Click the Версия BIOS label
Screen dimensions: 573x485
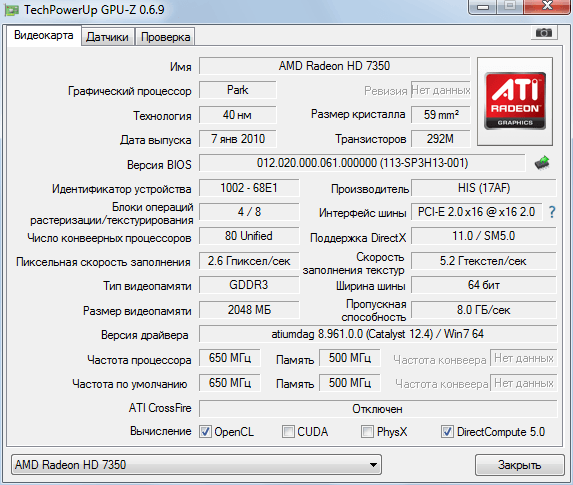pos(159,165)
